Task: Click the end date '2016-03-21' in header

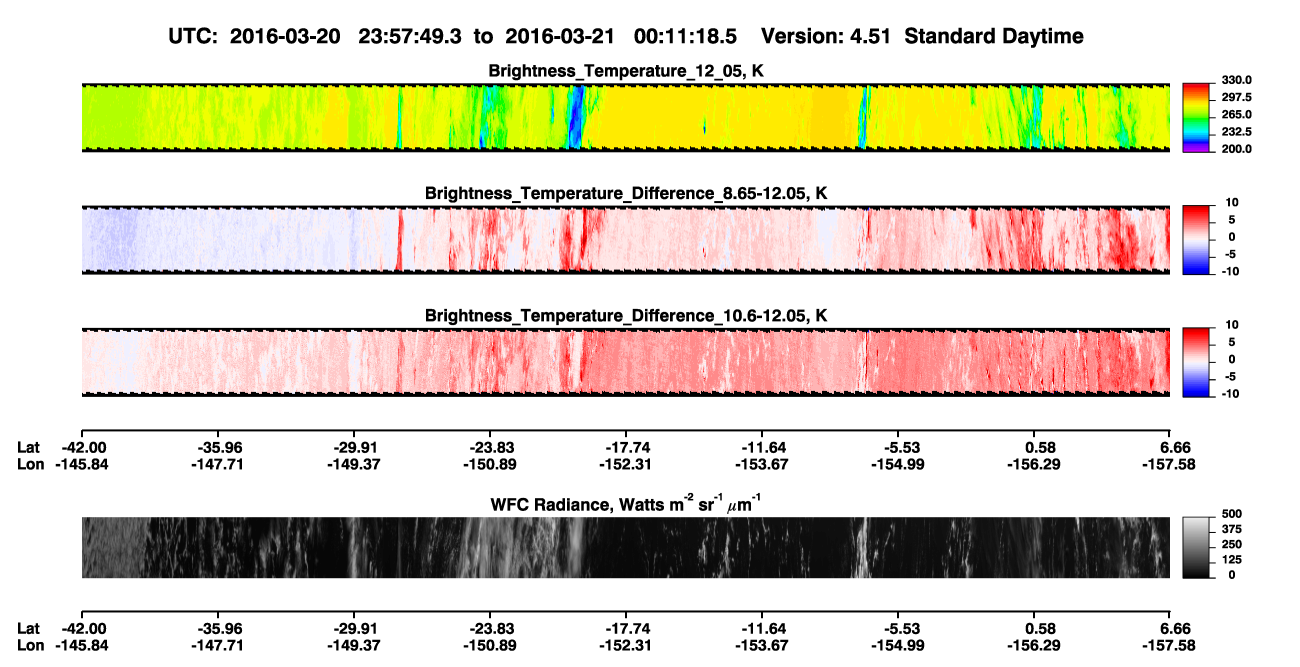Action: pyautogui.click(x=562, y=36)
